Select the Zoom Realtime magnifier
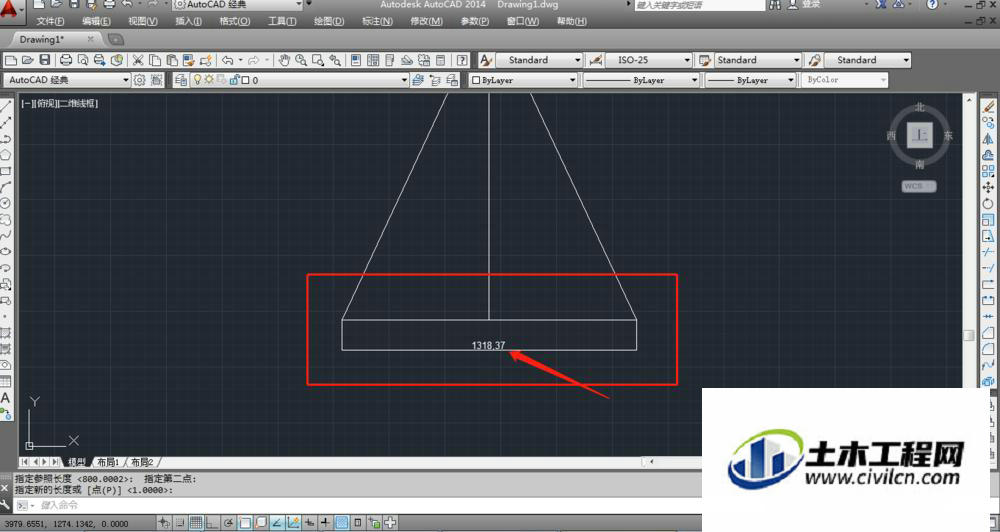 tap(300, 60)
